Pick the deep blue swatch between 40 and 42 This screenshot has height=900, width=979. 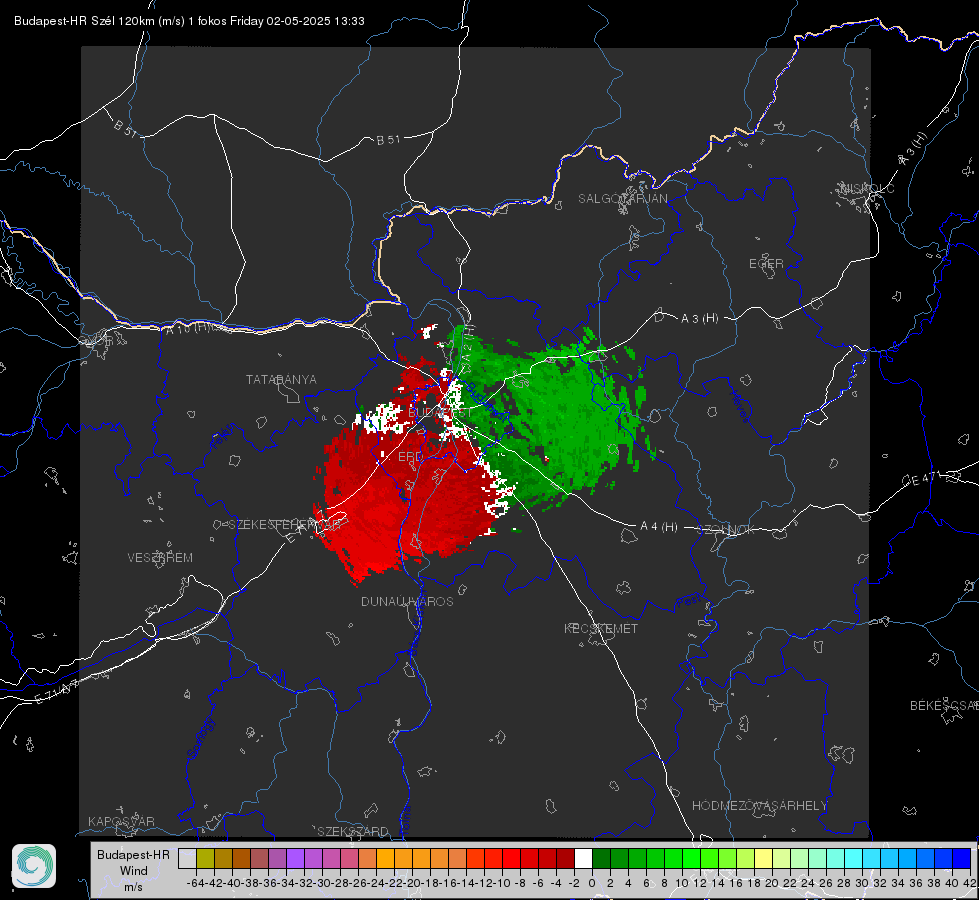961,858
